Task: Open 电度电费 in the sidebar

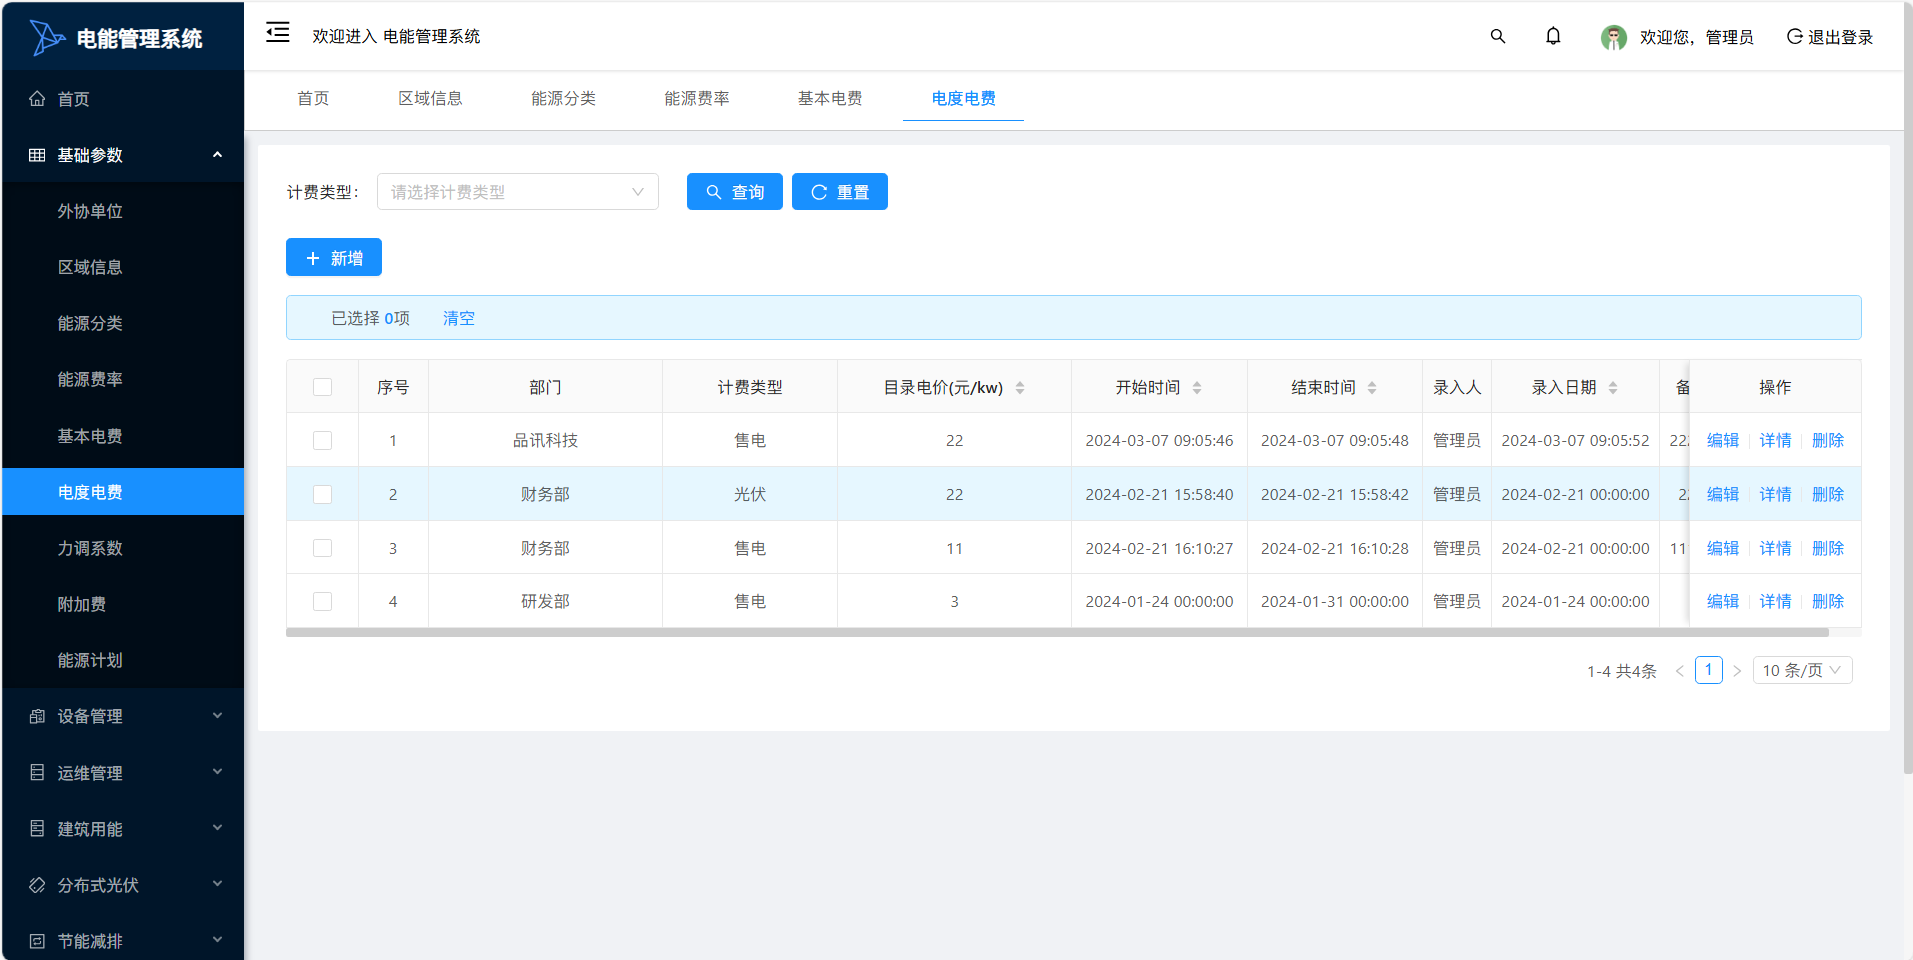Action: (123, 492)
